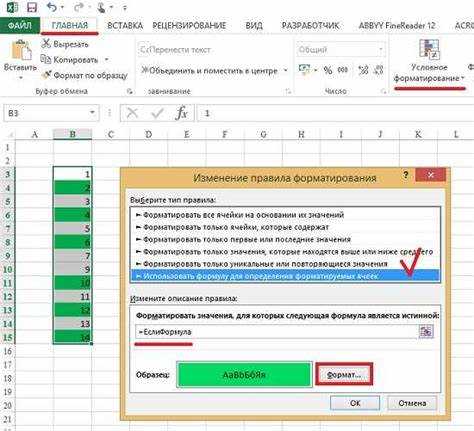Click range selector icon in formula field
474x431 pixels.
(x=426, y=332)
